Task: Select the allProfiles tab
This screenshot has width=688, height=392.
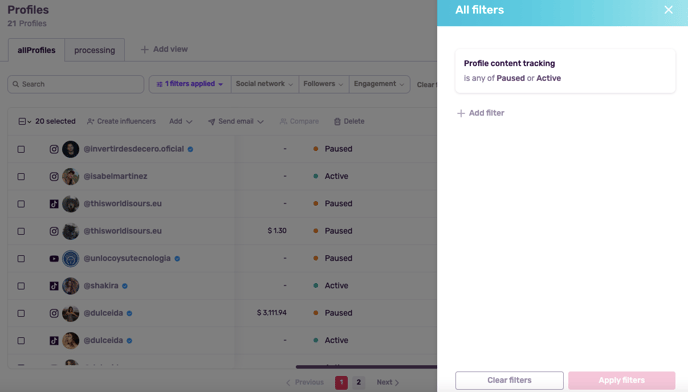Action: click(36, 50)
